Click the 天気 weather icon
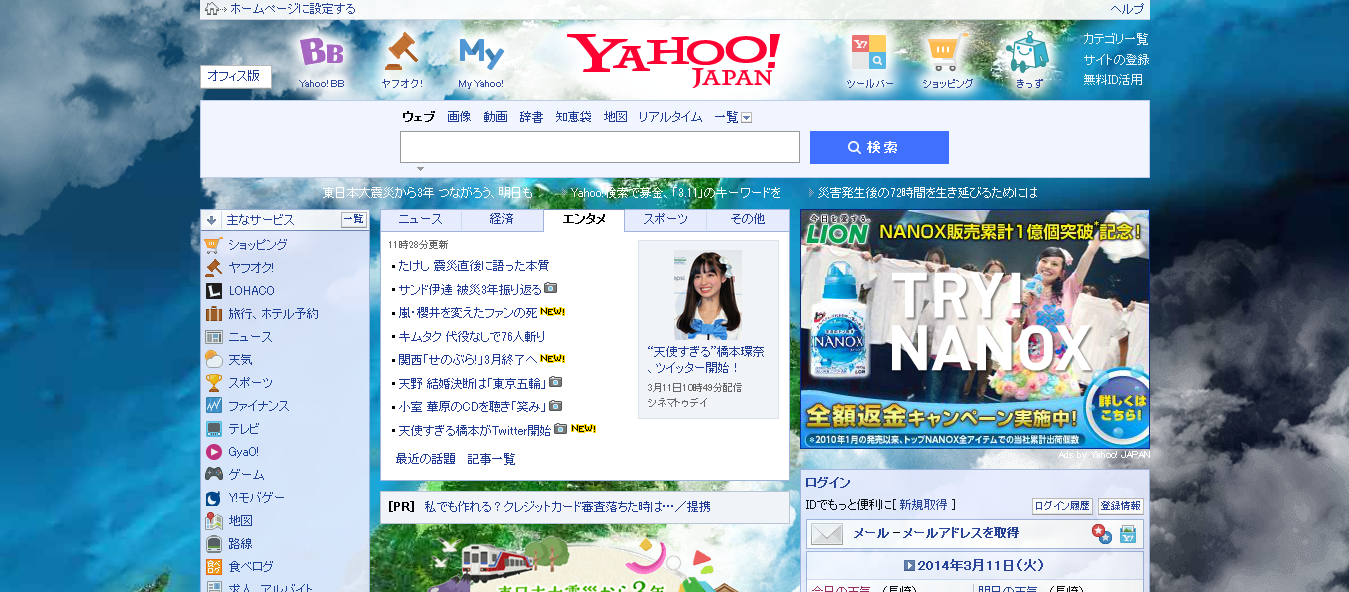The image size is (1349, 592). pos(213,360)
